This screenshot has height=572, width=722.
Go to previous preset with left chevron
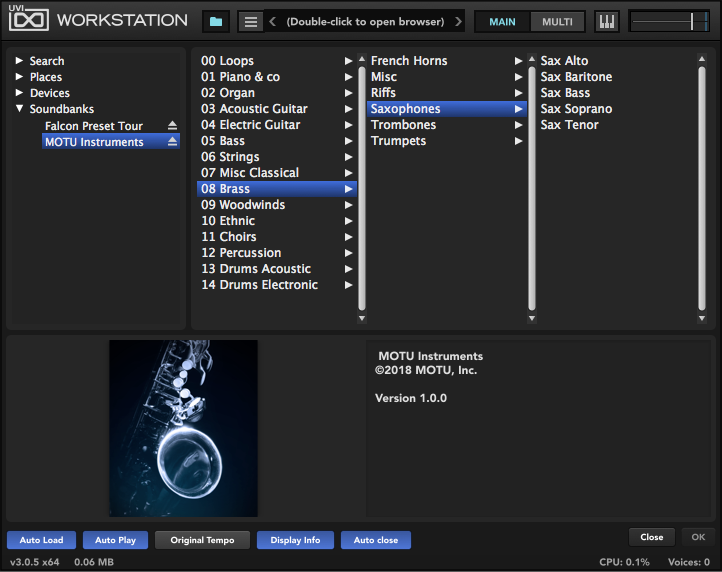273,21
